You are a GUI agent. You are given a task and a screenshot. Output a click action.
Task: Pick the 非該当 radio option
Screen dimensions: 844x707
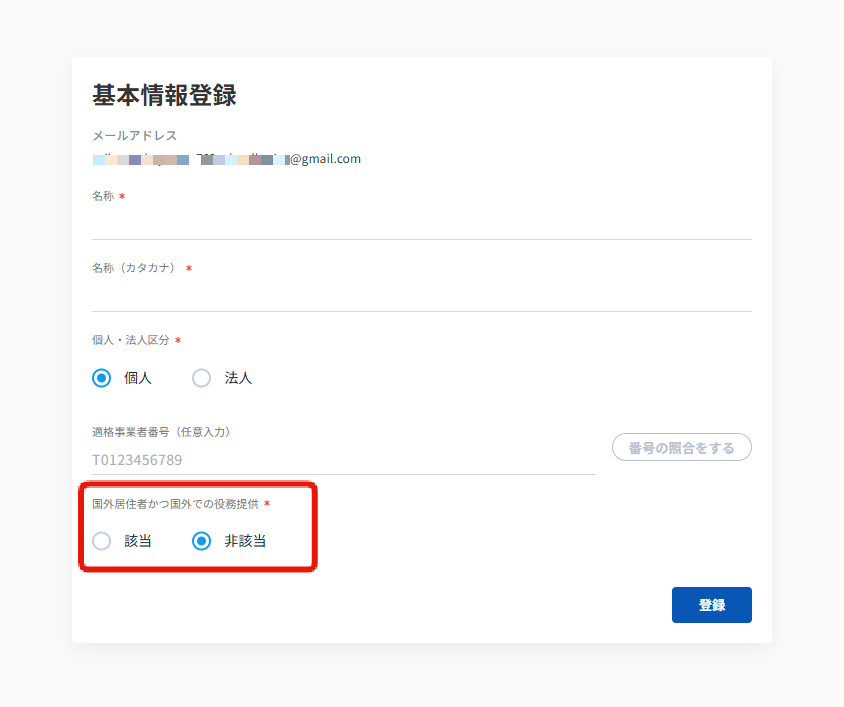tap(202, 541)
